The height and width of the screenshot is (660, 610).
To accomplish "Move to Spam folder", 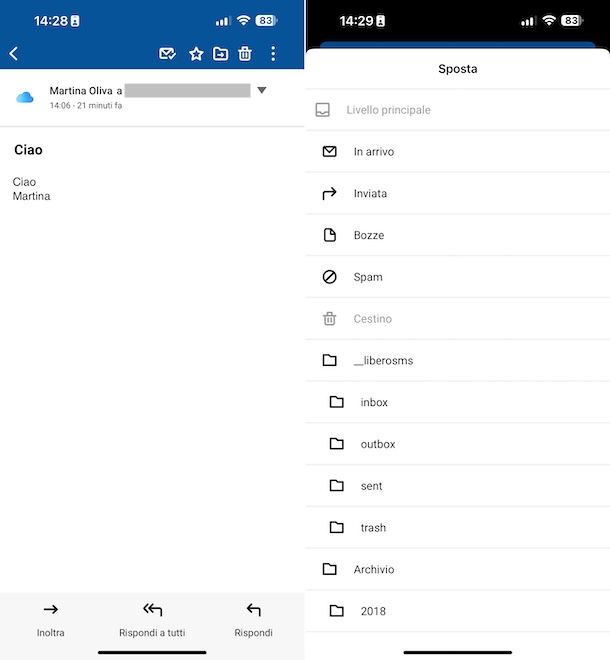I will click(x=458, y=277).
